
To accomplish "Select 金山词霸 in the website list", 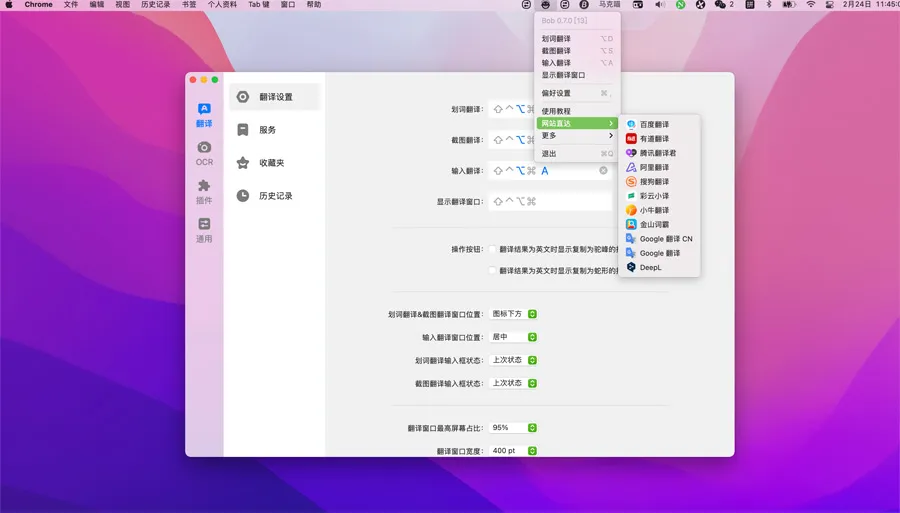I will pos(654,225).
